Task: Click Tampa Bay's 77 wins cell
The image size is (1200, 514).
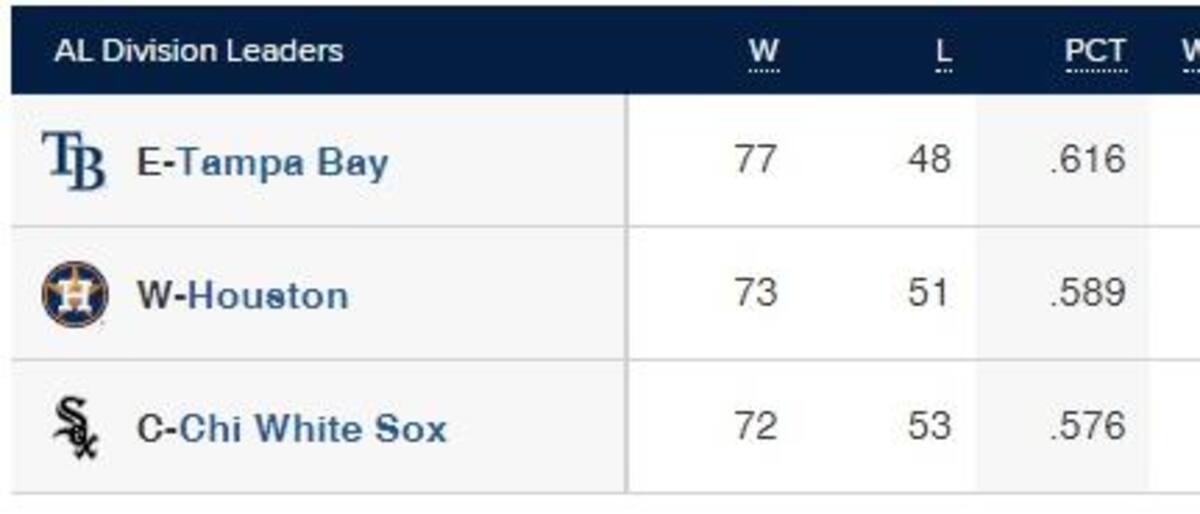Action: 755,160
